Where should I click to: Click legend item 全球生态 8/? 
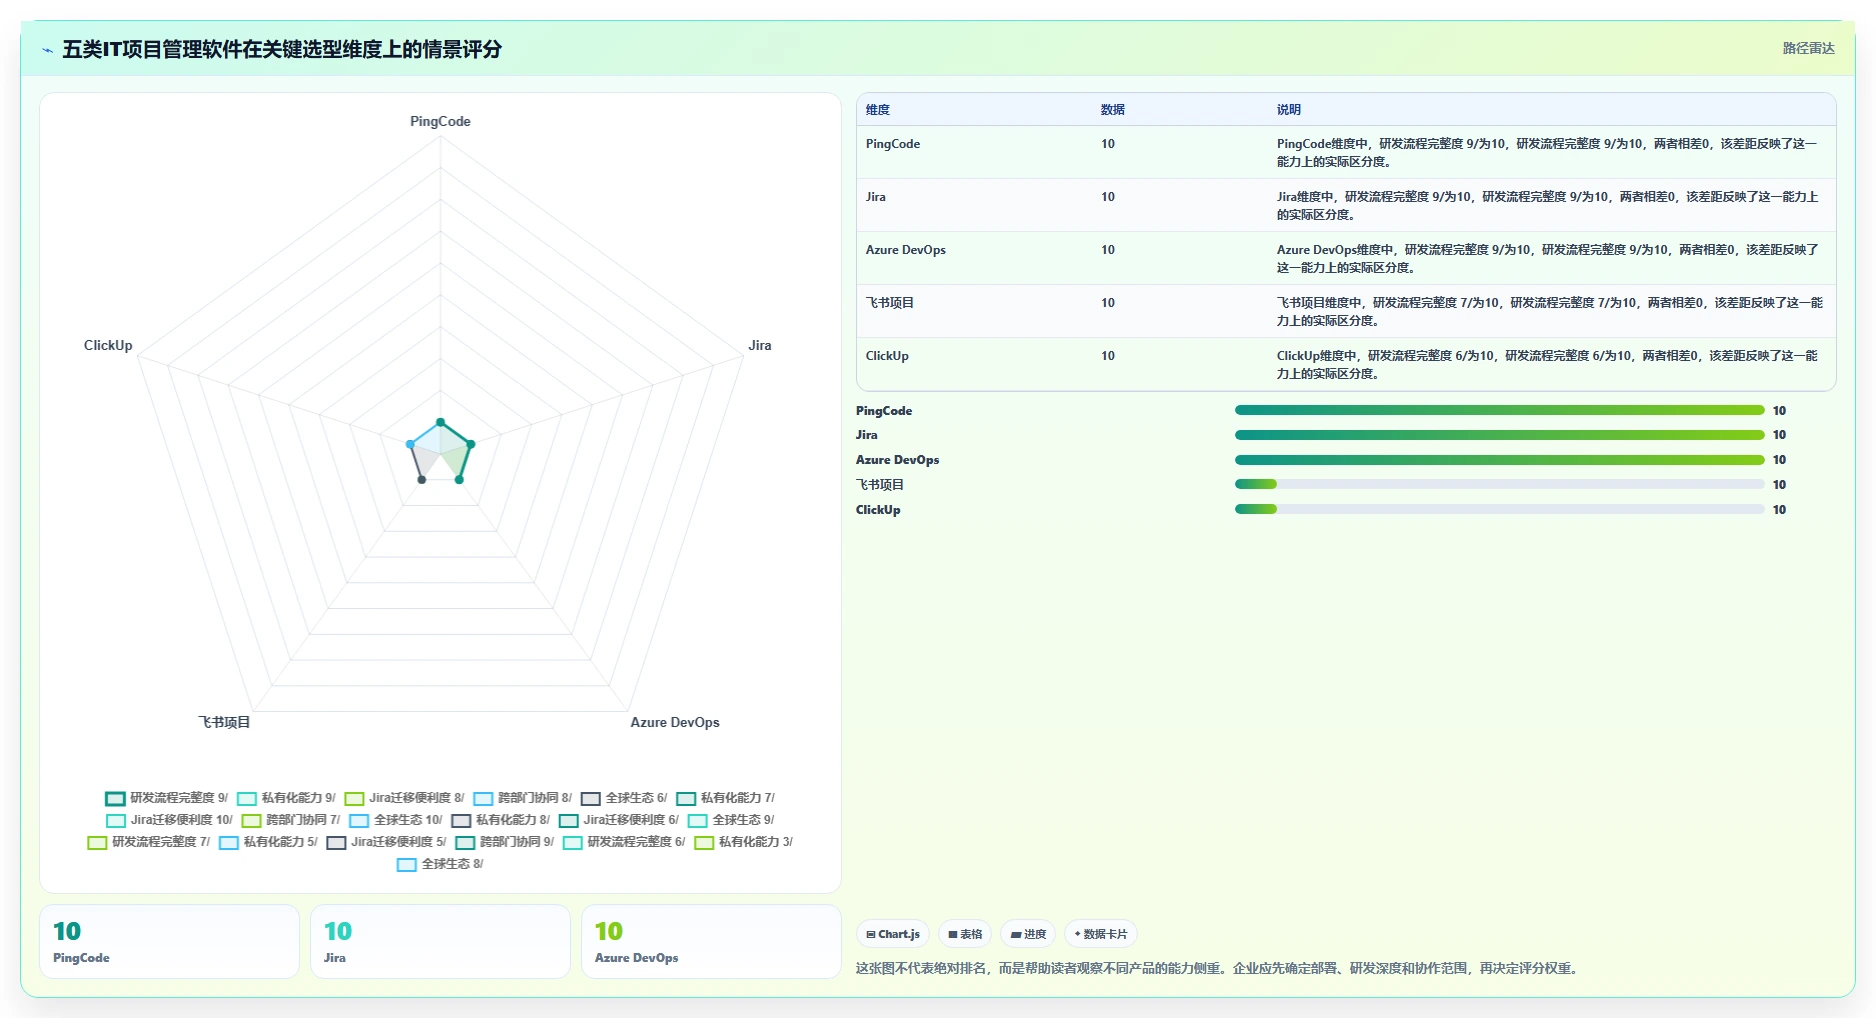440,864
